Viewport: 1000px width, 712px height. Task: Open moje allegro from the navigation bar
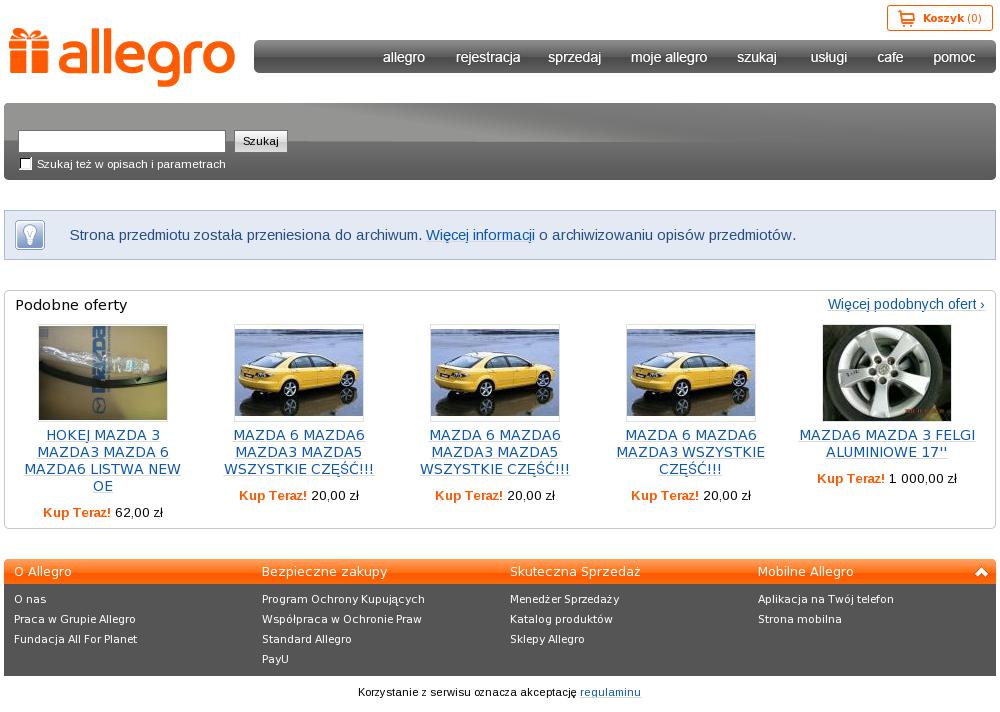pos(669,57)
